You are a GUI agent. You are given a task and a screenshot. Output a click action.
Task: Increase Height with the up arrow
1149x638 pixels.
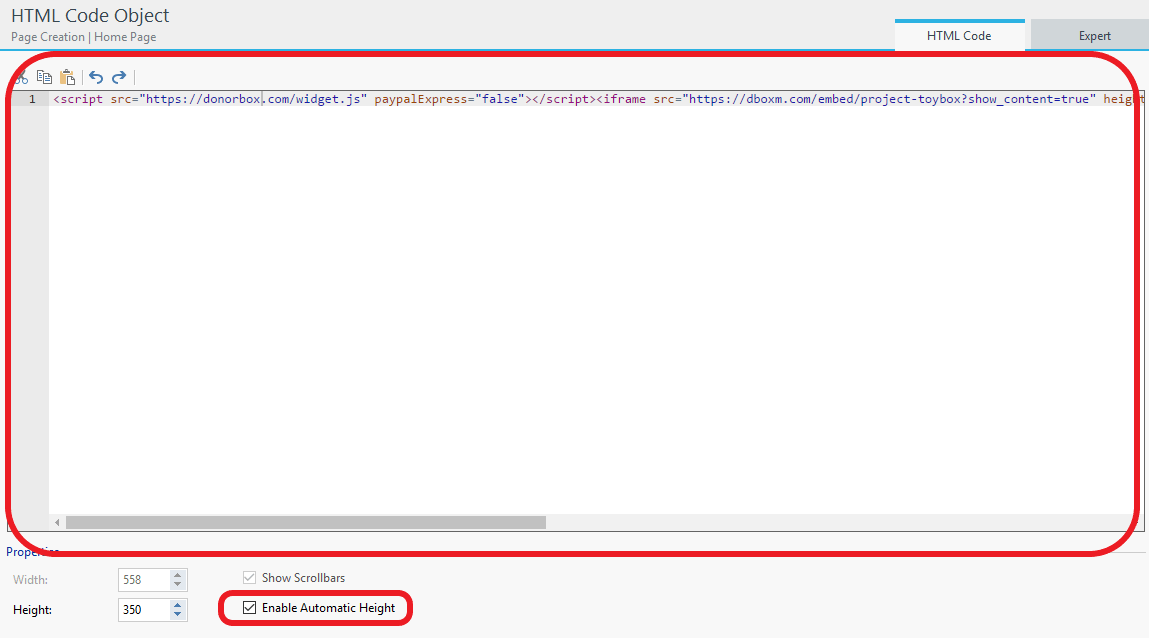pos(178,605)
